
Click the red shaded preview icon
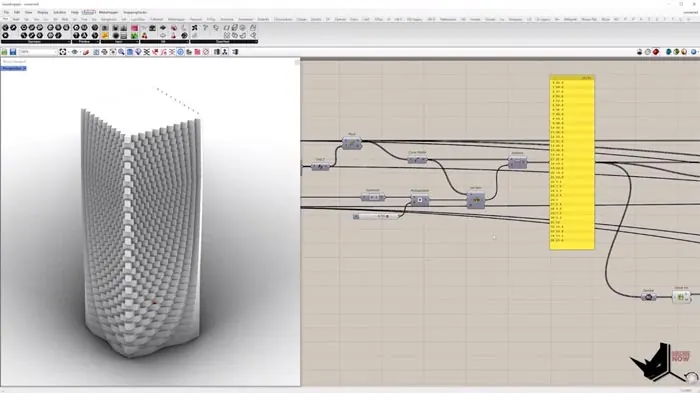click(656, 52)
